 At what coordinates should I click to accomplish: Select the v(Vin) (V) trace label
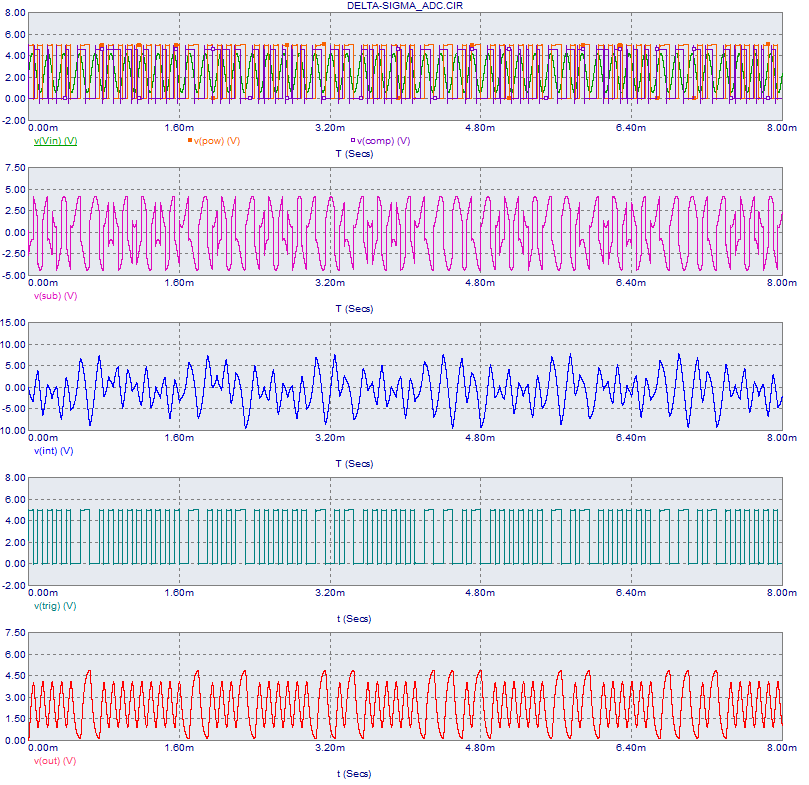click(55, 141)
